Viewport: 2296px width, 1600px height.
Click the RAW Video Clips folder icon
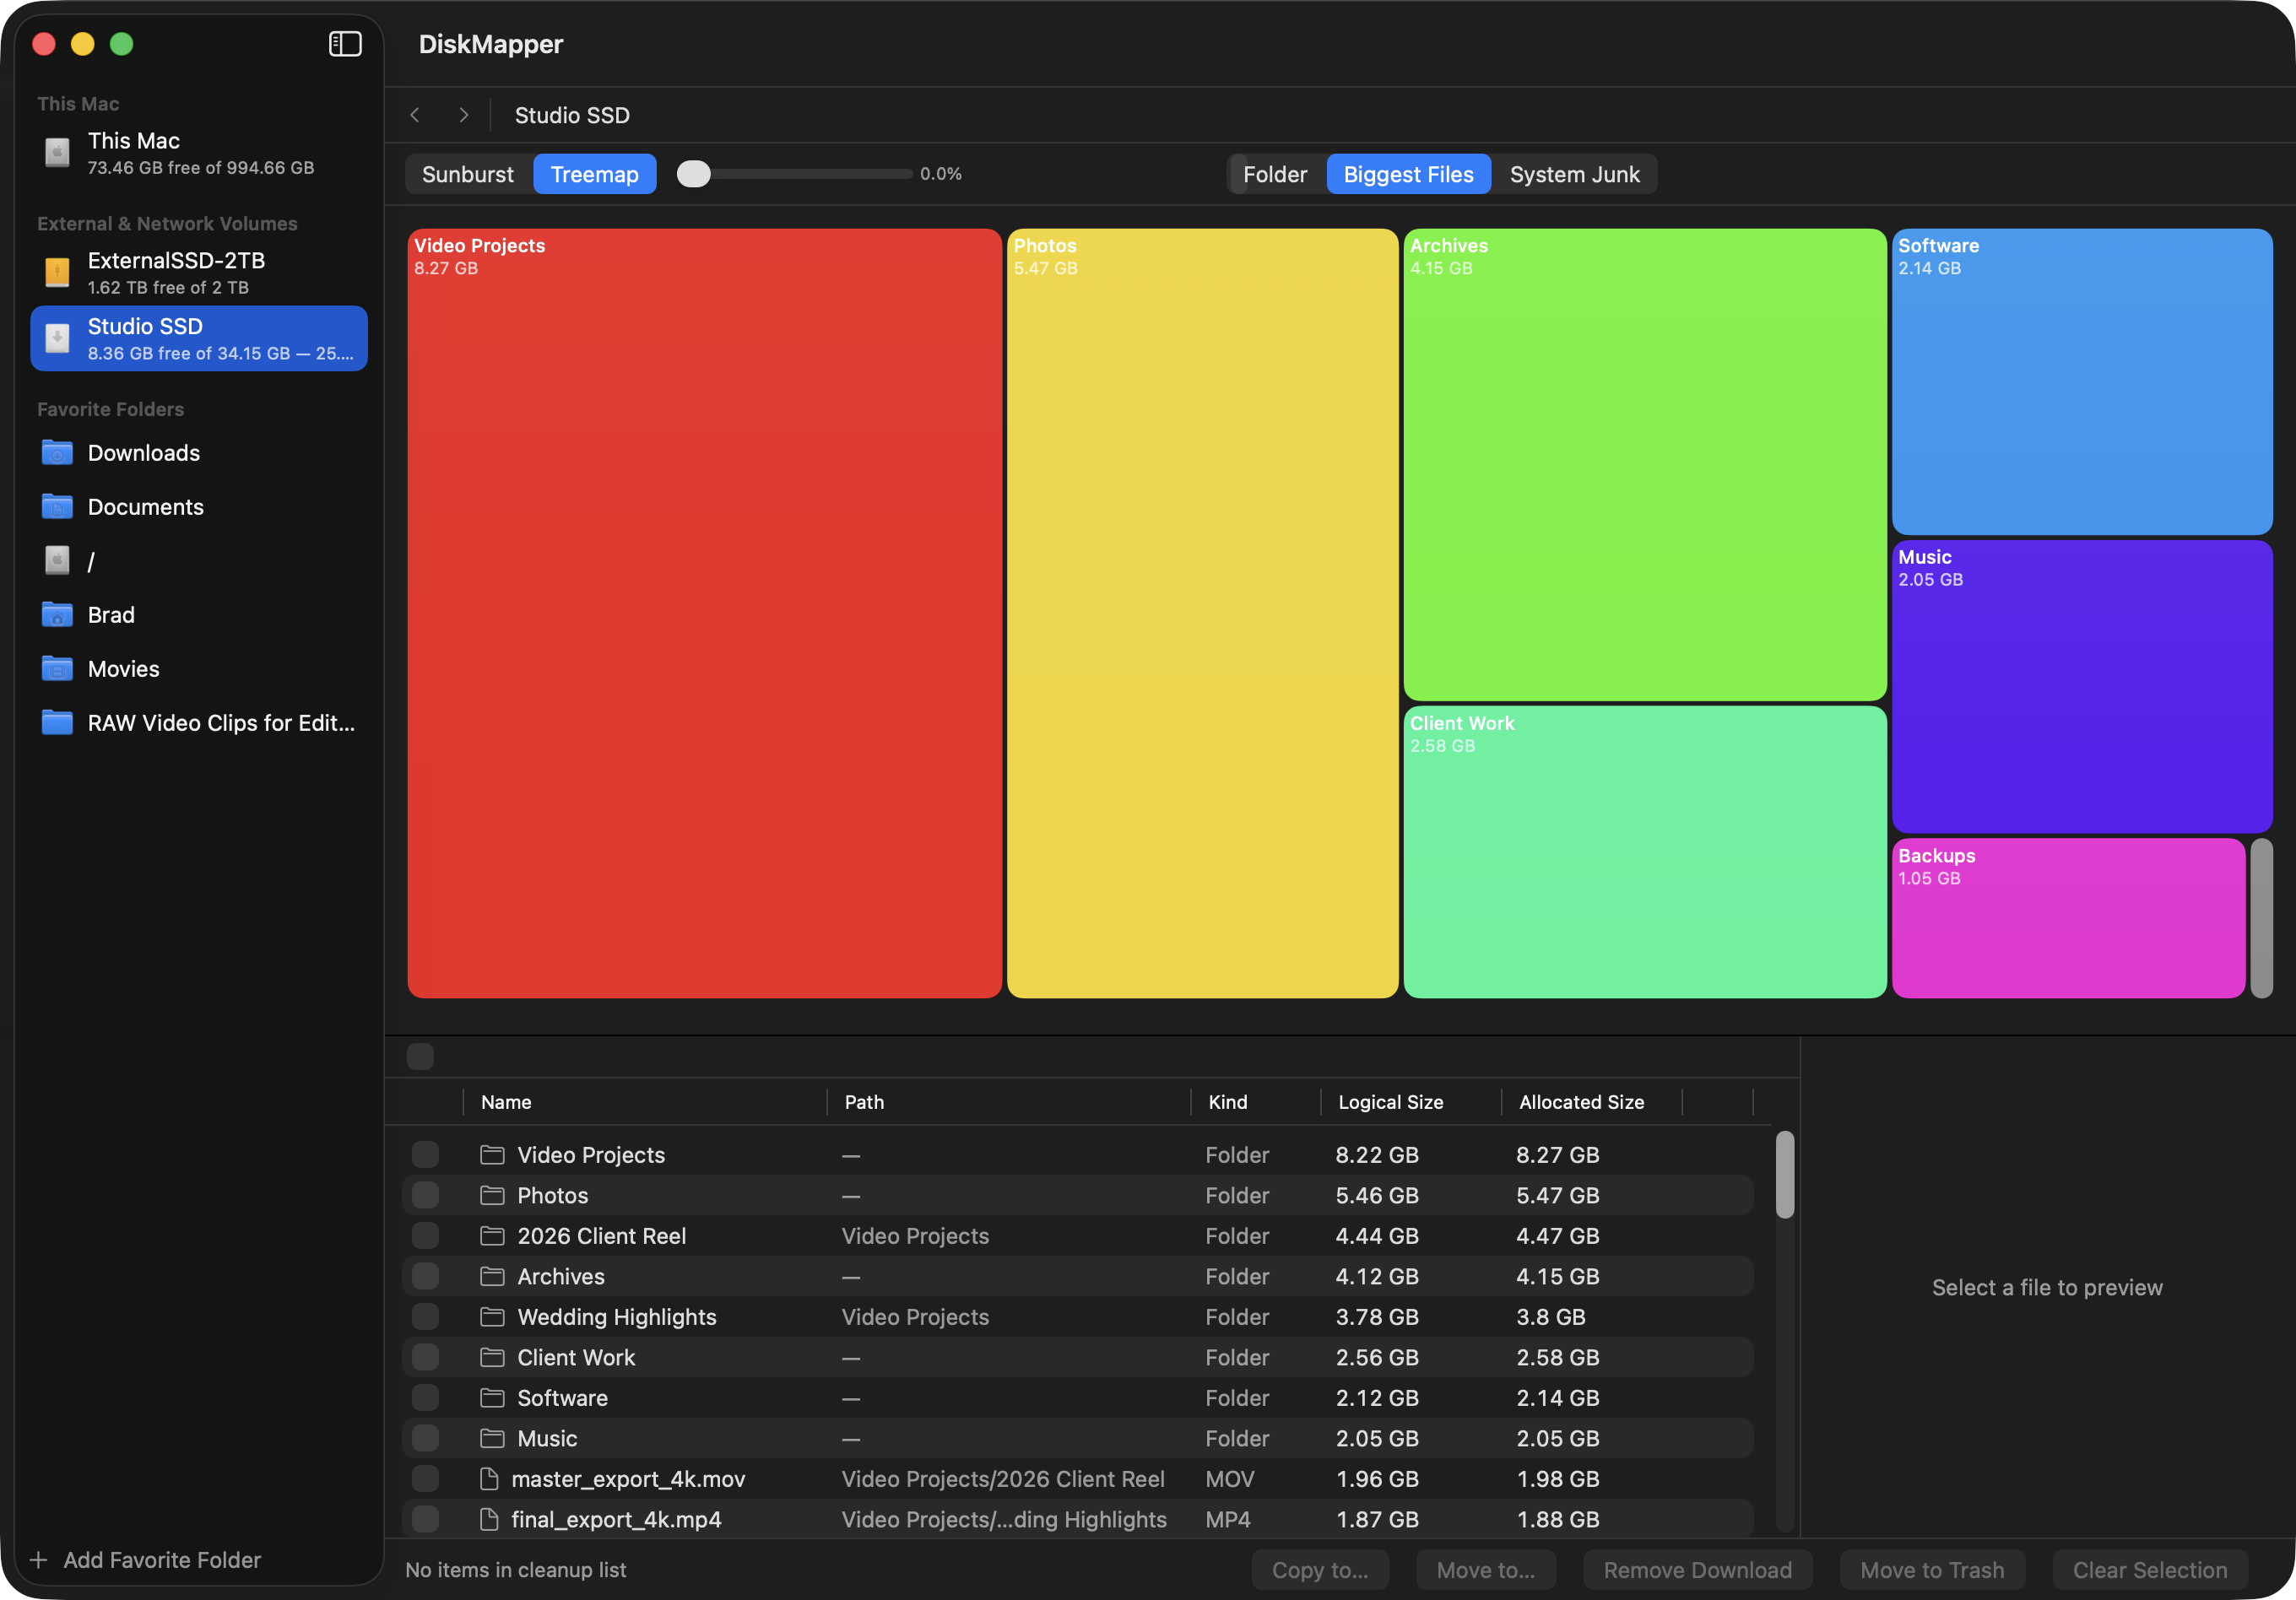(x=57, y=723)
